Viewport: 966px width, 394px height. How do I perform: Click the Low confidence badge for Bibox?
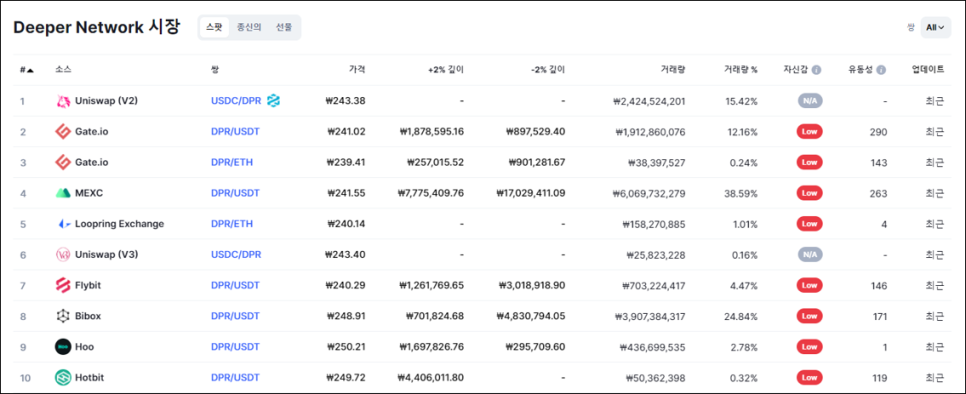809,316
